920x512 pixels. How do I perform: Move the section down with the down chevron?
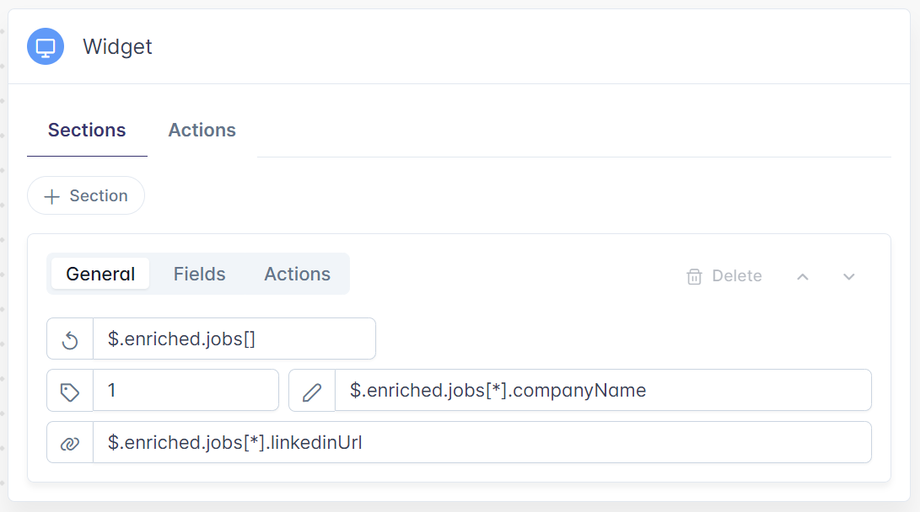pos(849,276)
